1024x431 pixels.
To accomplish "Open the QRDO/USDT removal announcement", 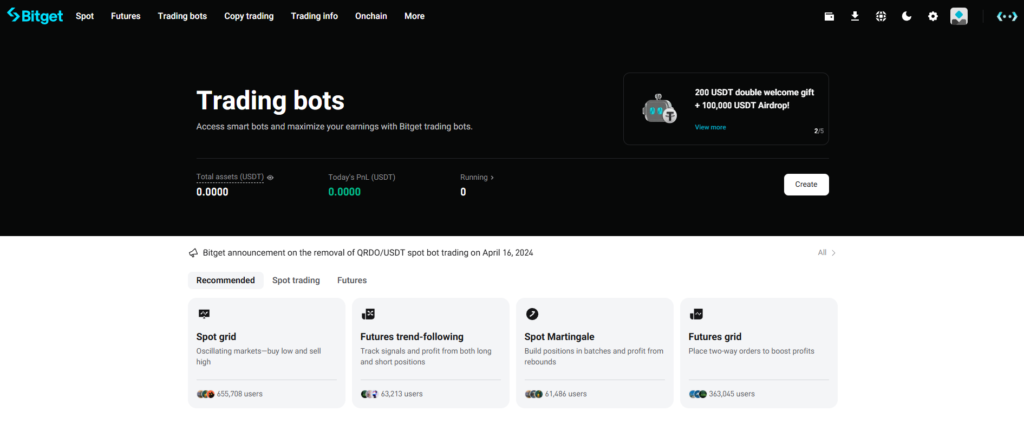I will [x=368, y=253].
